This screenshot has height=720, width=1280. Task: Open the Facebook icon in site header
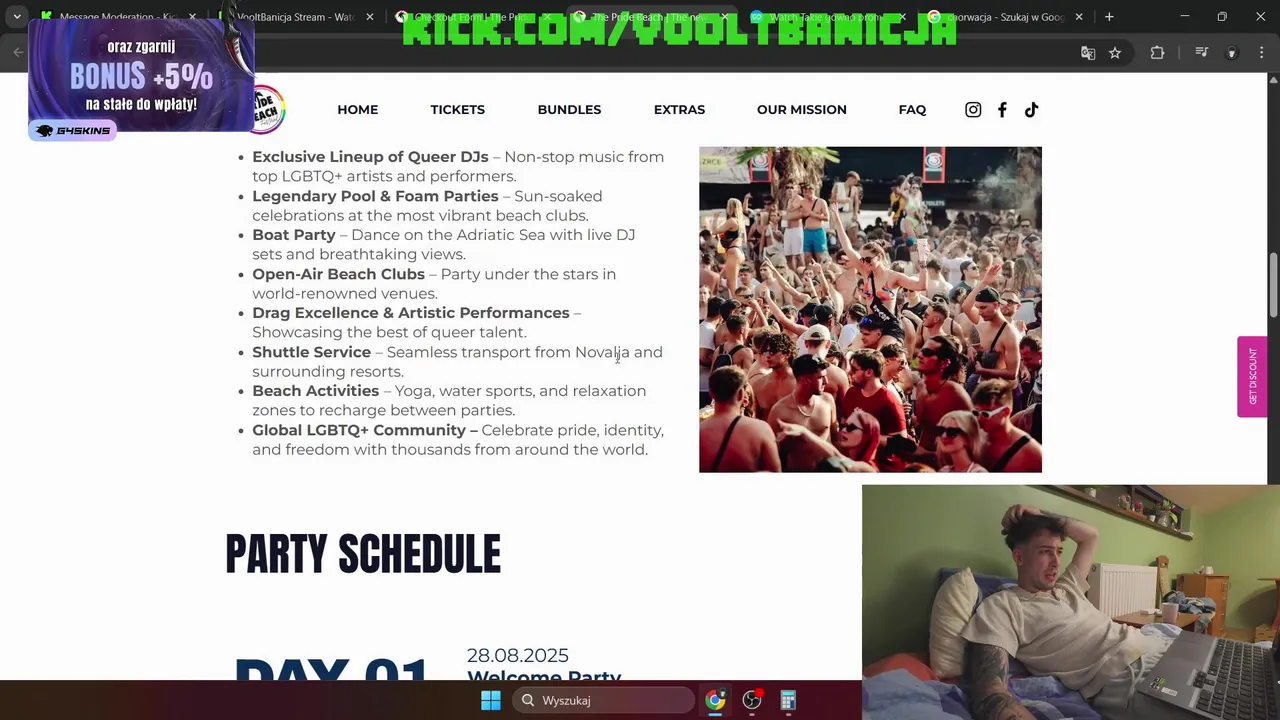(1002, 110)
